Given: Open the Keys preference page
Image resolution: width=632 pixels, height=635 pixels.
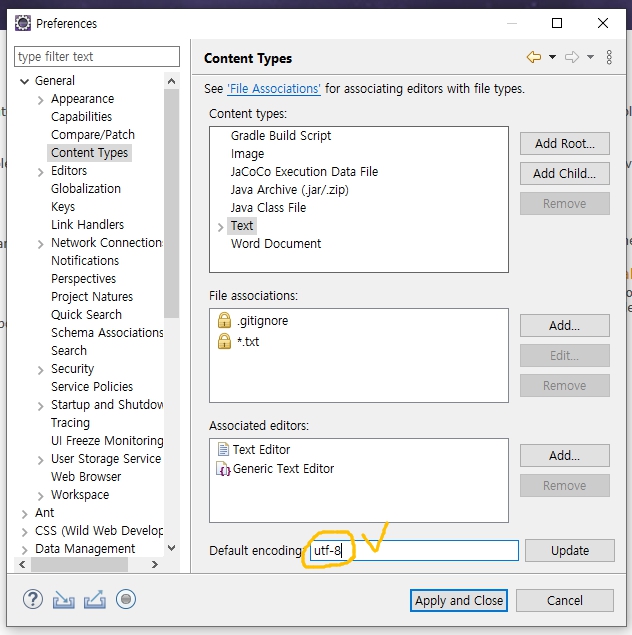Looking at the screenshot, I should point(63,207).
